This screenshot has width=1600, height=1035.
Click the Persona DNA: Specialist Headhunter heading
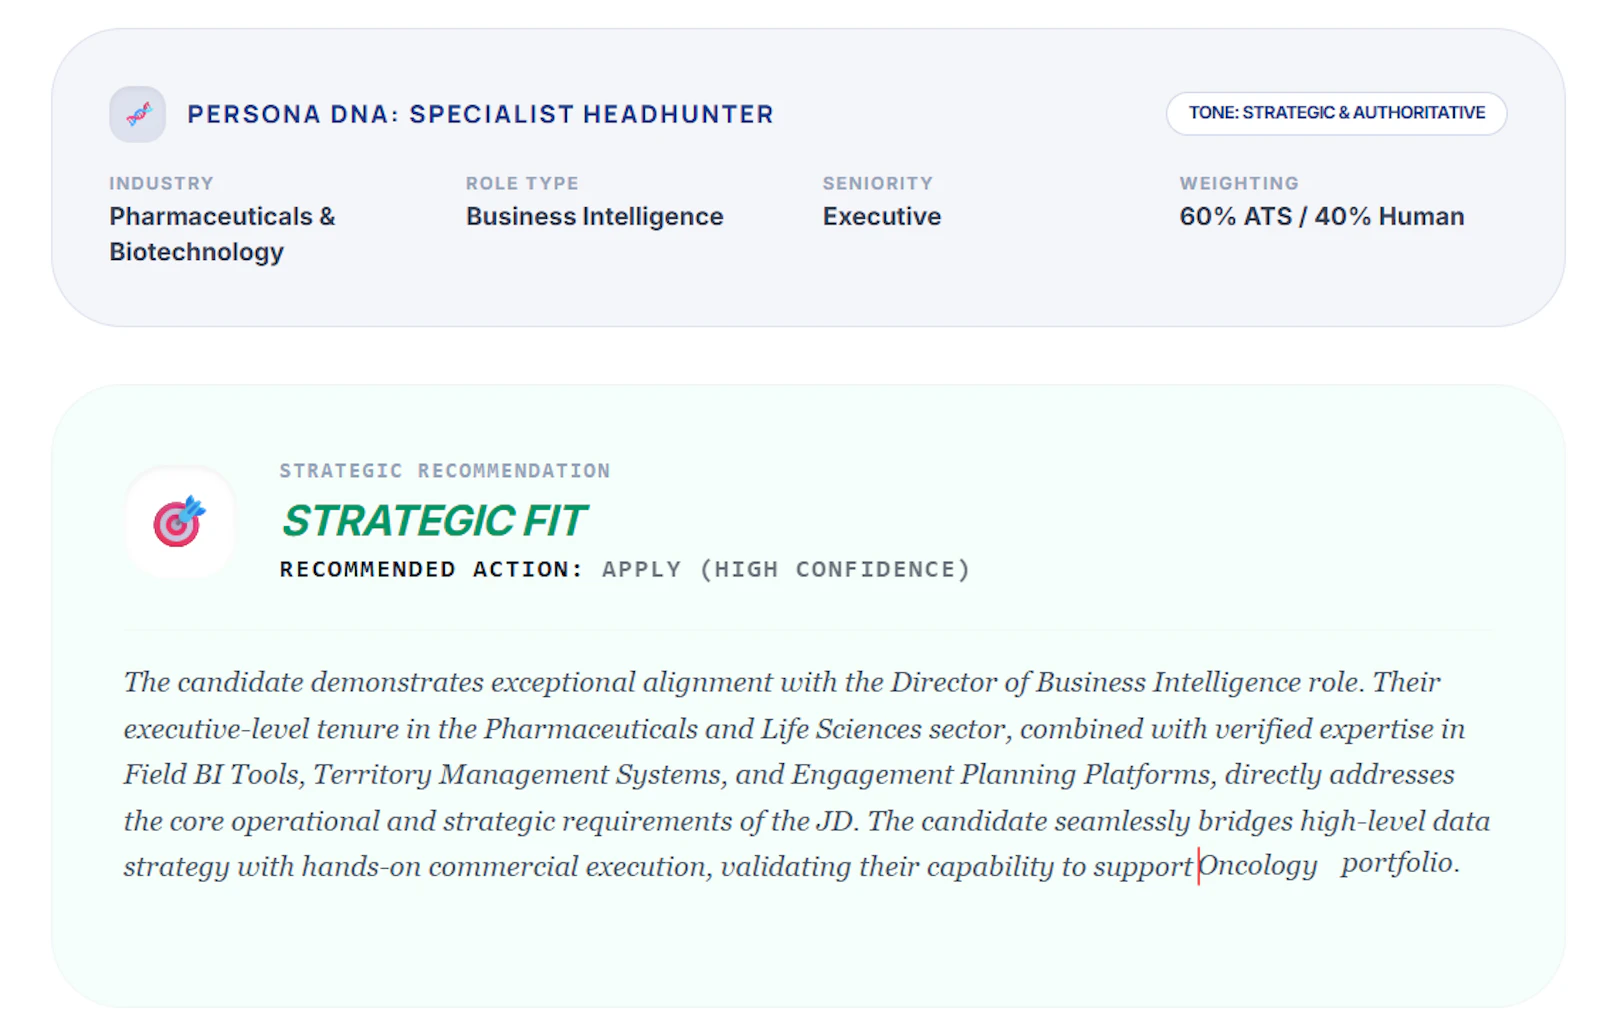click(x=480, y=114)
